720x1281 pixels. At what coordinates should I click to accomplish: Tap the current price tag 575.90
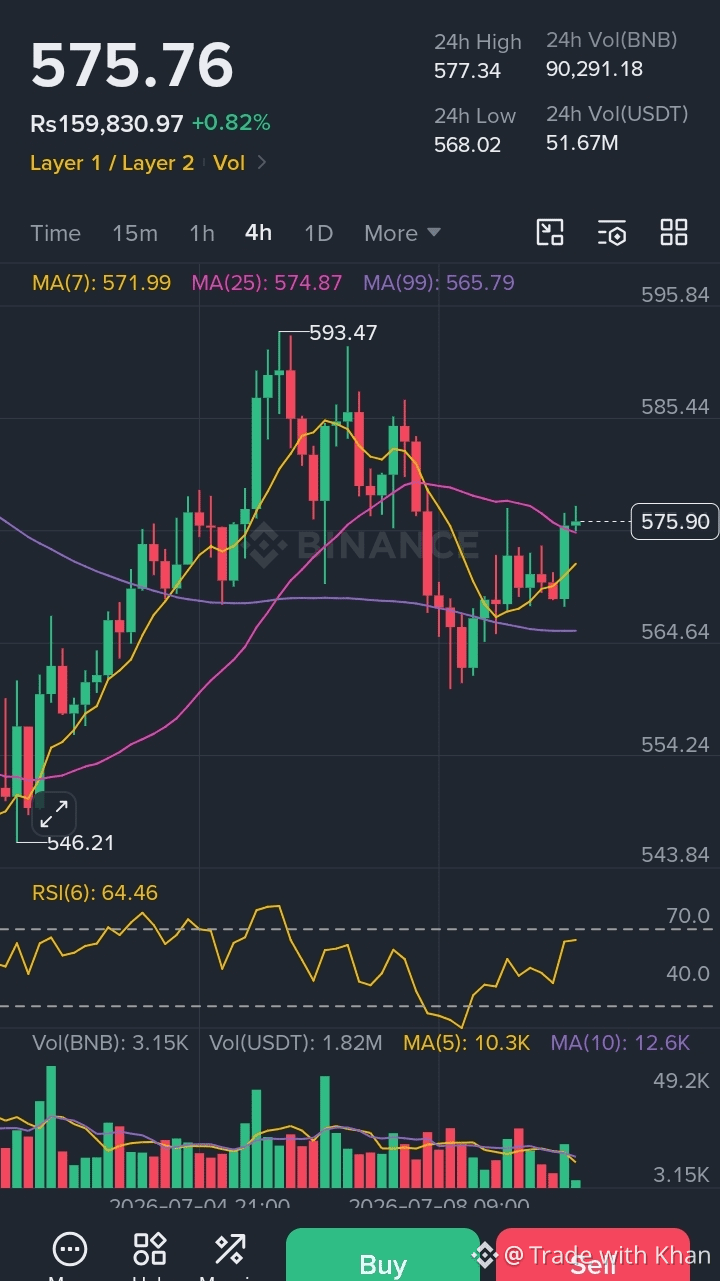(x=675, y=522)
